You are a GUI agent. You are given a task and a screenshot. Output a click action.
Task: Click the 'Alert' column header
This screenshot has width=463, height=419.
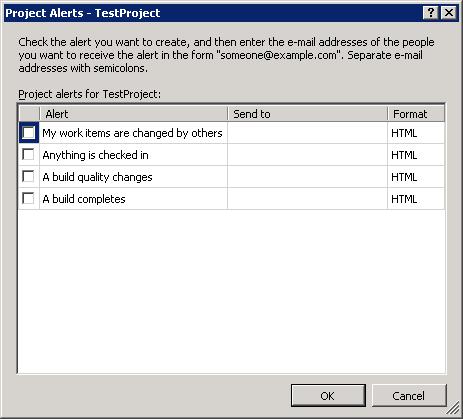[133, 114]
